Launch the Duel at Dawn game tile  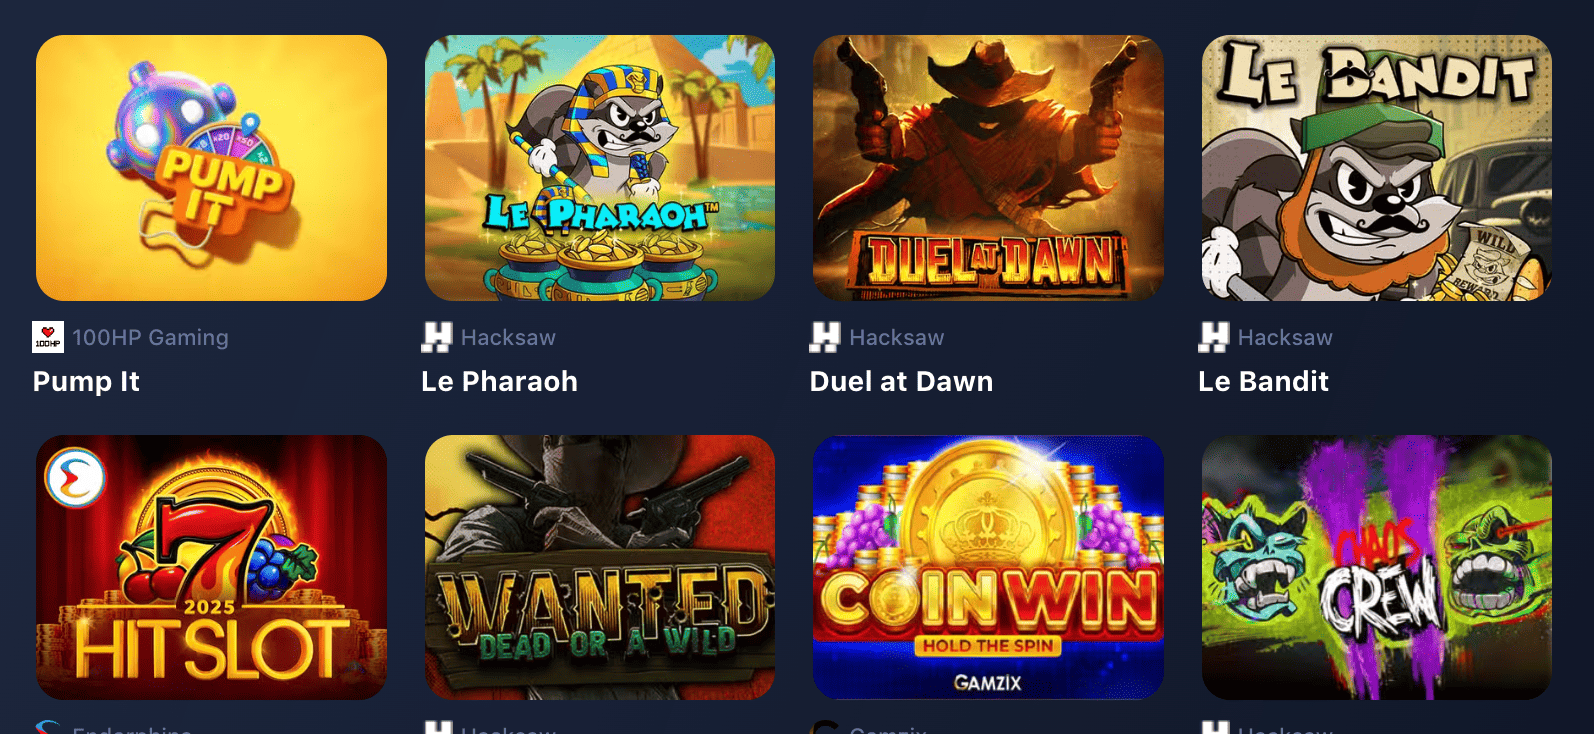[x=988, y=168]
